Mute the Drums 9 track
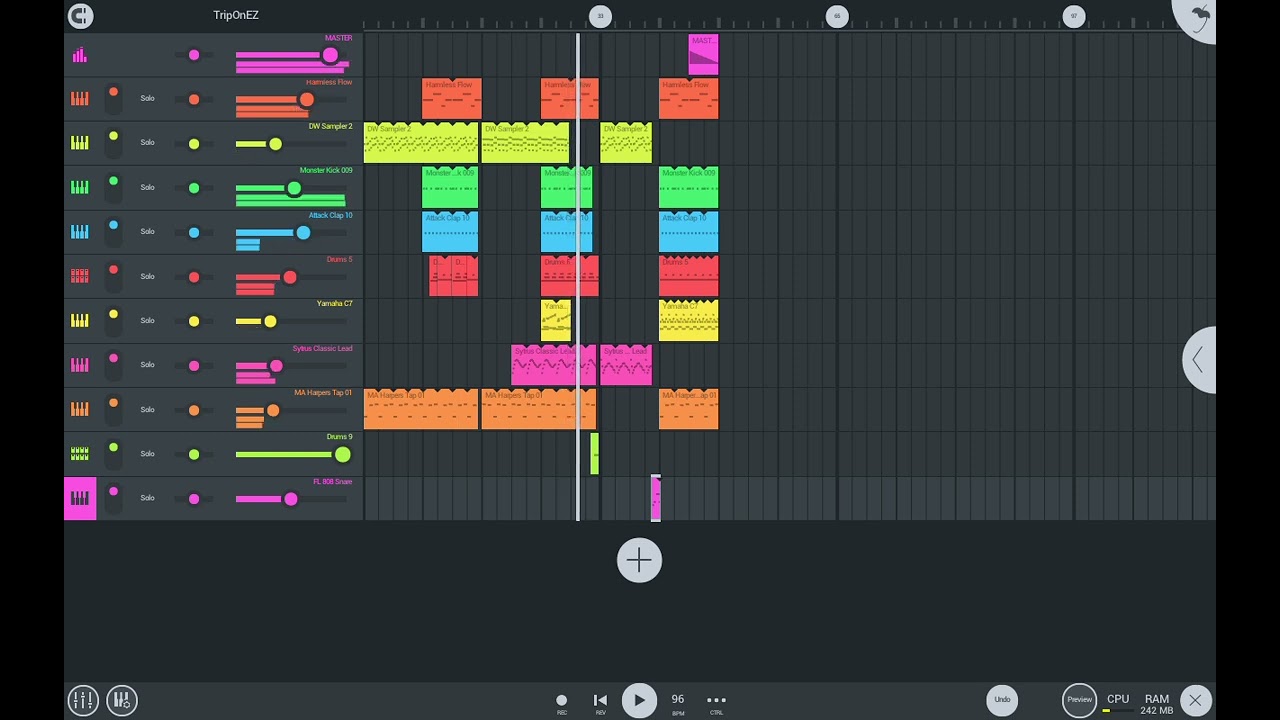Viewport: 1280px width, 720px height. [113, 453]
